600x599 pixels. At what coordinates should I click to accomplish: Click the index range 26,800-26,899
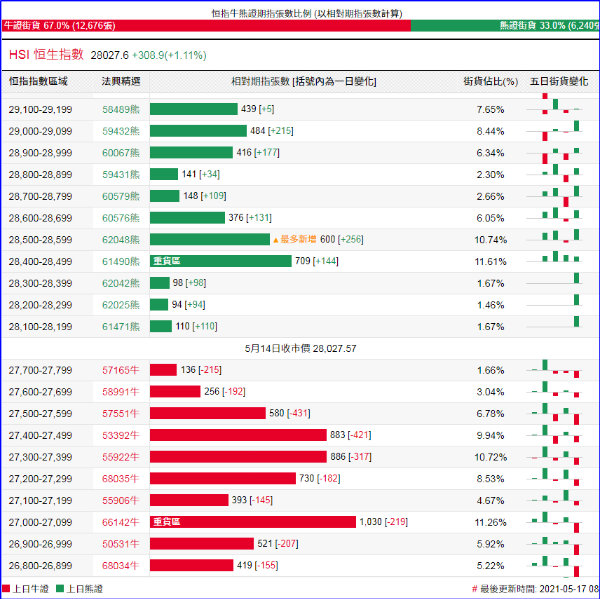41,565
